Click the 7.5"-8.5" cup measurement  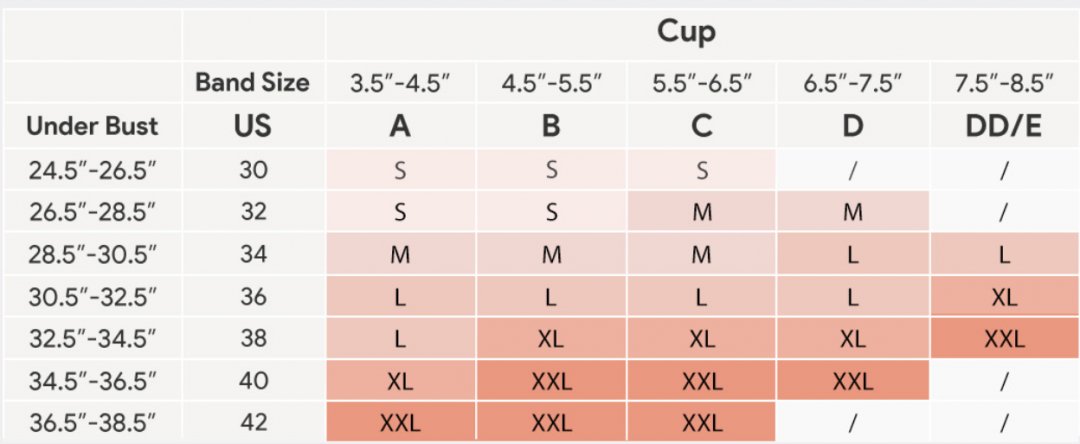[x=1003, y=84]
